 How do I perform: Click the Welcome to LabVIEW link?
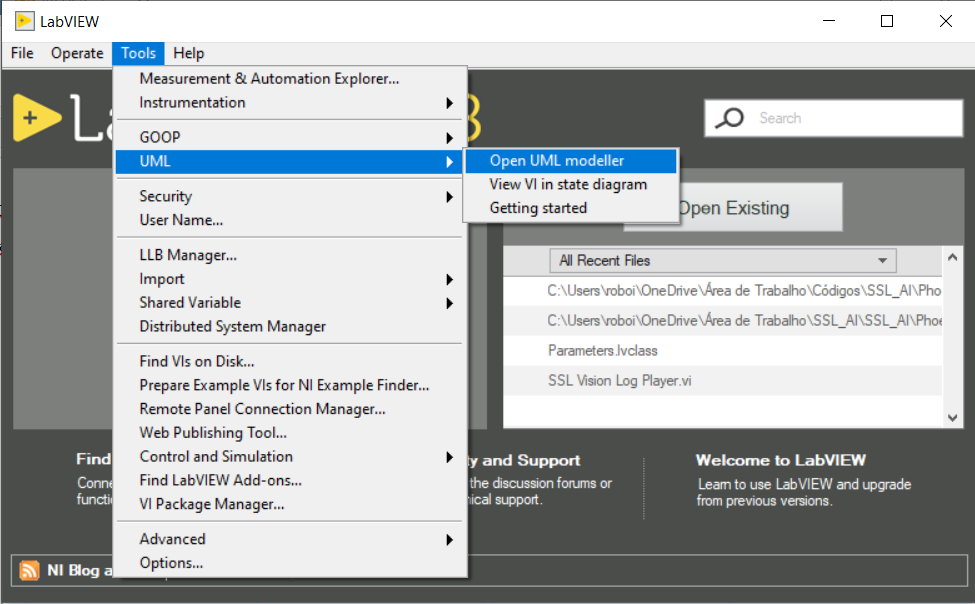click(780, 460)
